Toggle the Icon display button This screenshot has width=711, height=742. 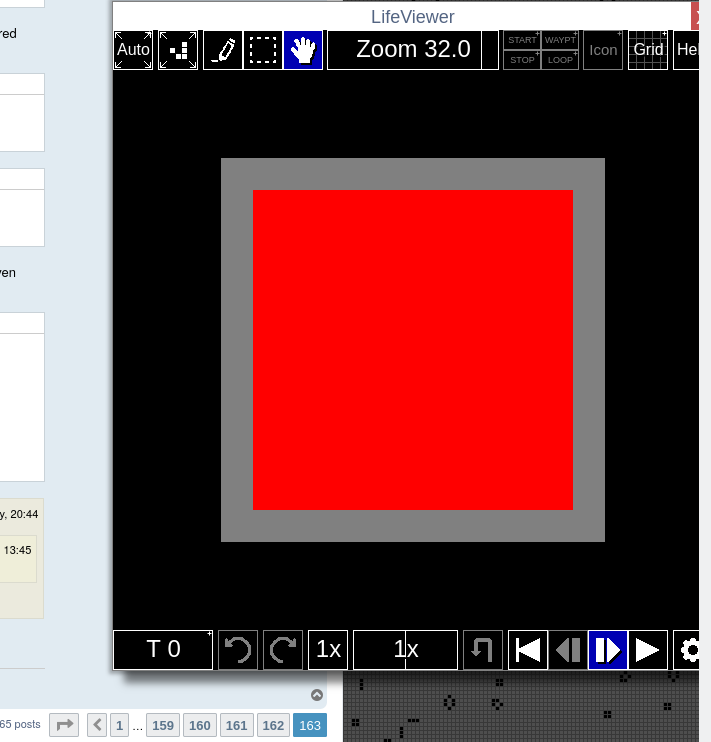(x=603, y=50)
